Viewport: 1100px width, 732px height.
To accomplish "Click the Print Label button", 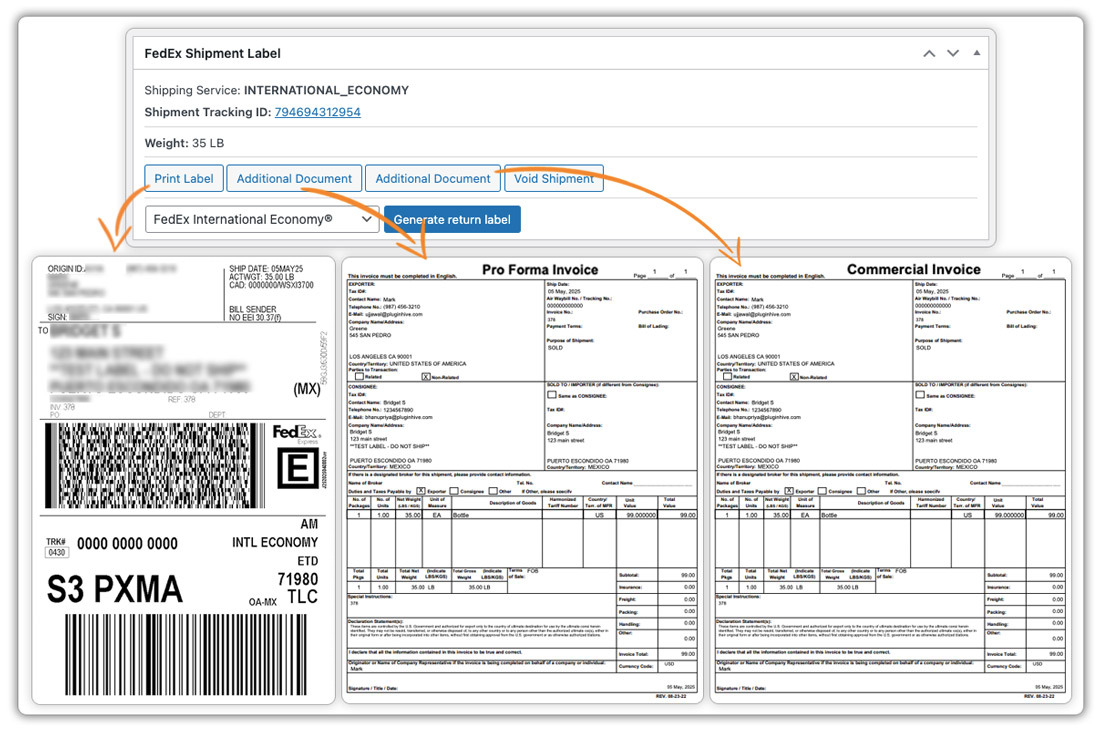I will (x=183, y=178).
